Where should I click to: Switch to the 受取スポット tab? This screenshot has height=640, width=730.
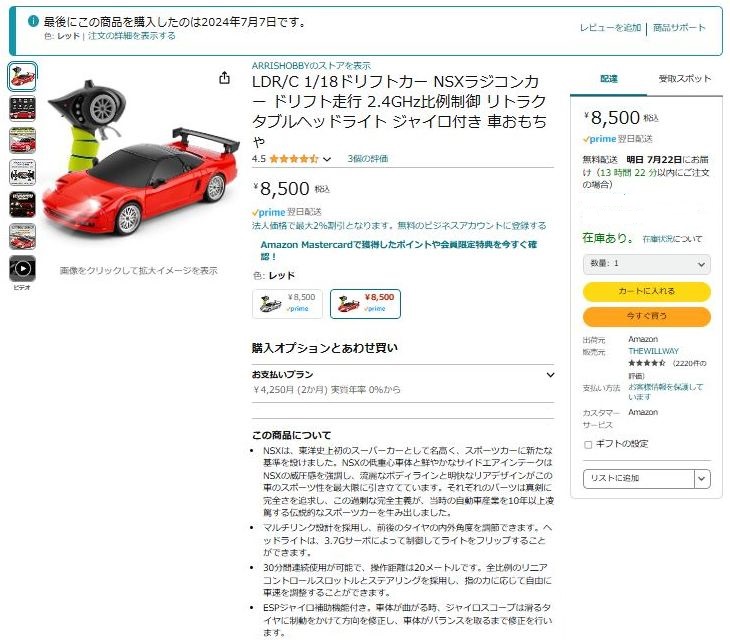684,79
